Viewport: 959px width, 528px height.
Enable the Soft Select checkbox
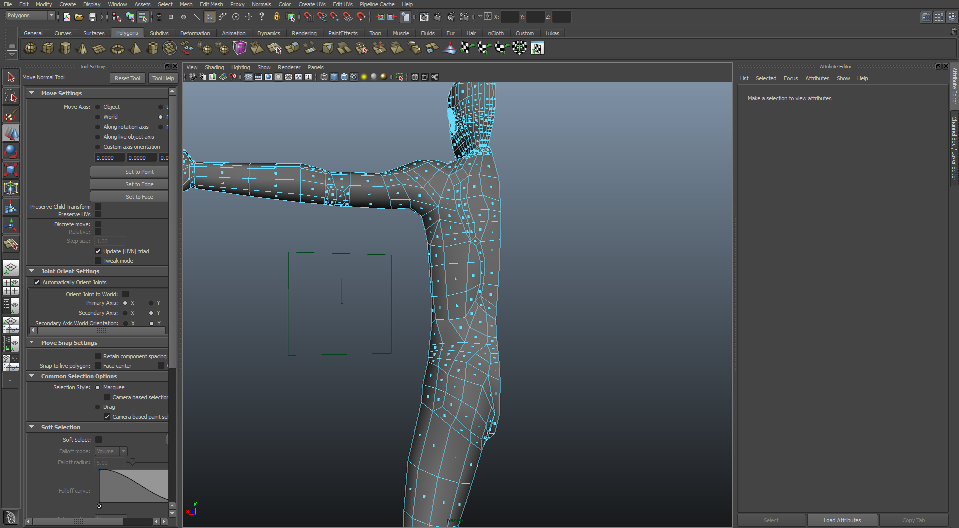pyautogui.click(x=98, y=439)
